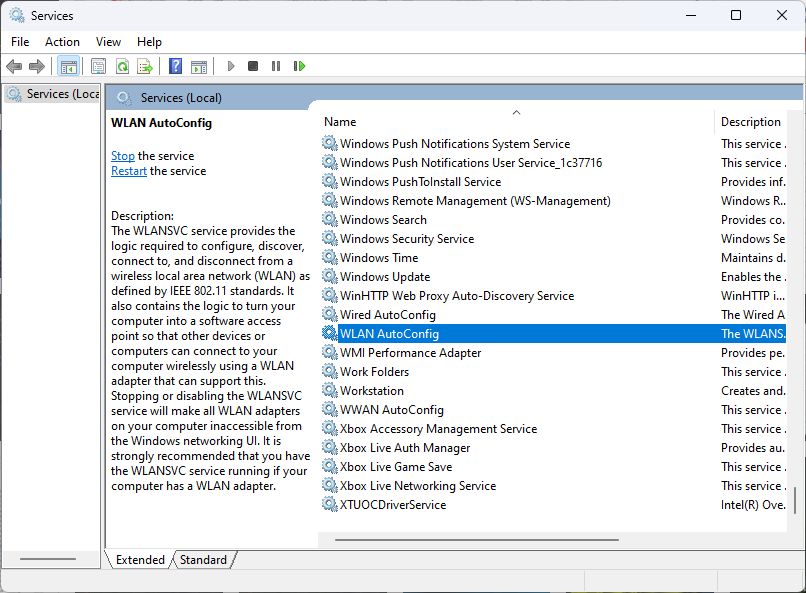Click the gear icon beside WMI Performance Adapter
This screenshot has width=806, height=593.
pos(329,353)
